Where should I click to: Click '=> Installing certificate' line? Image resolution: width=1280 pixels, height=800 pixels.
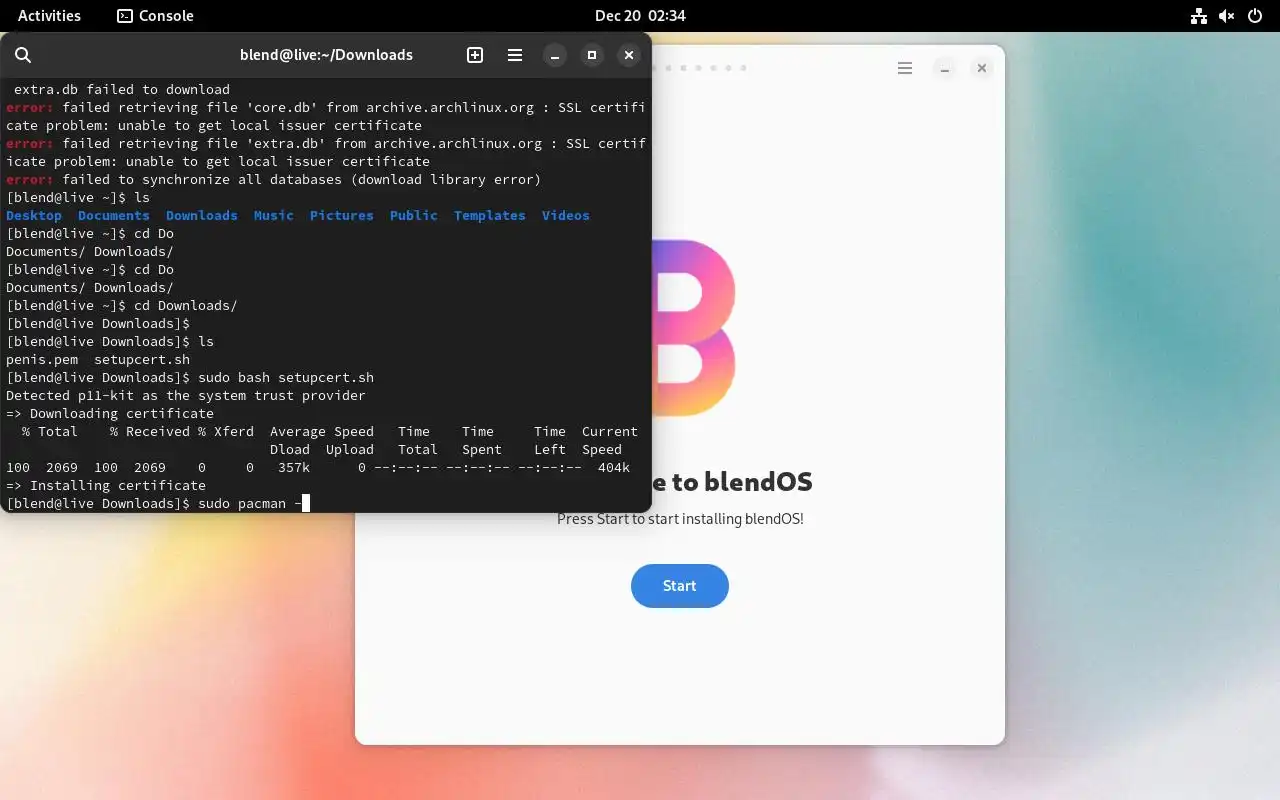click(106, 485)
